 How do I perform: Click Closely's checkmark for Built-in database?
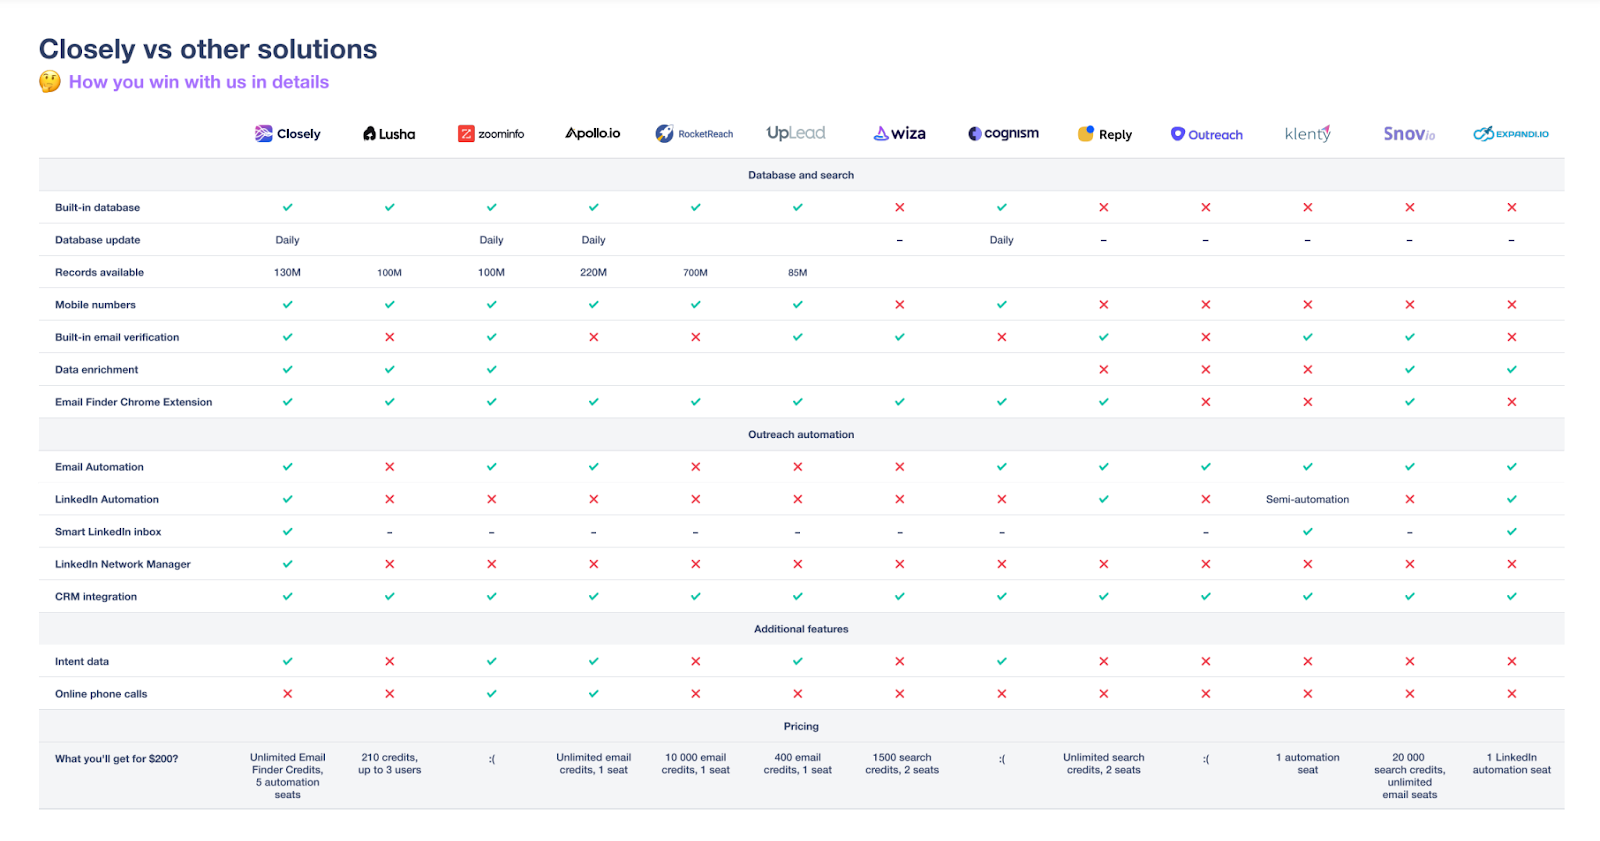(x=288, y=207)
